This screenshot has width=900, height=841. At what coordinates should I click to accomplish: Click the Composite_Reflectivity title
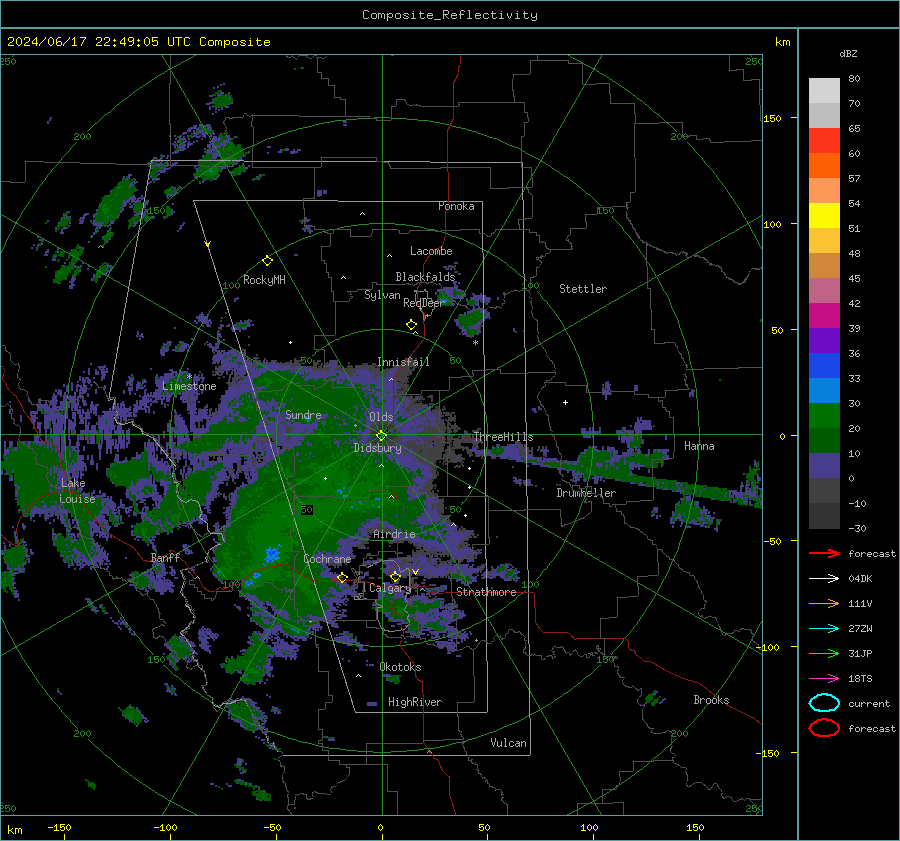(x=450, y=15)
